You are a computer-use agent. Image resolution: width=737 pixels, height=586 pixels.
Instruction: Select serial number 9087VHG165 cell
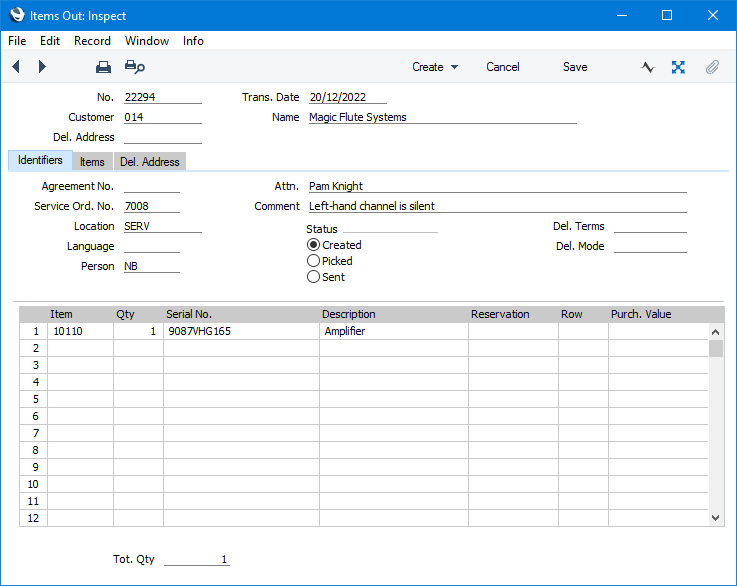tap(241, 331)
